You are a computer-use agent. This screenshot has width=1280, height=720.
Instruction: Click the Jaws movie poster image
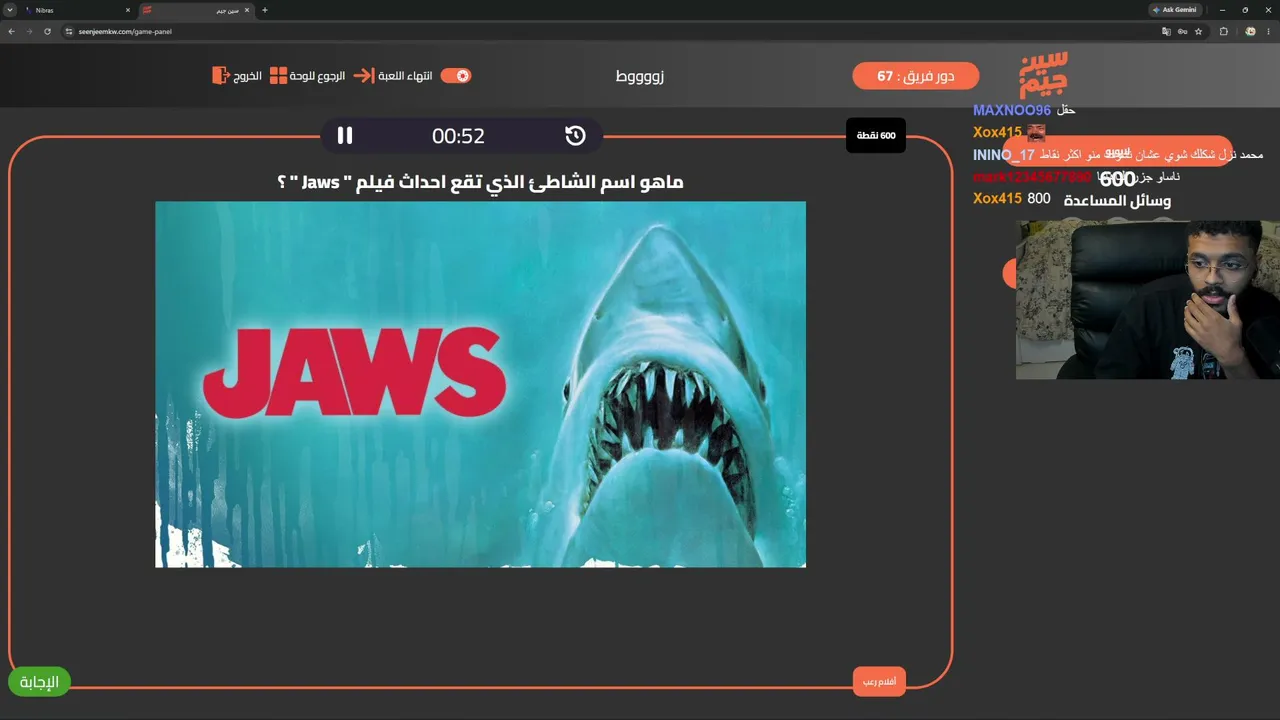(480, 384)
